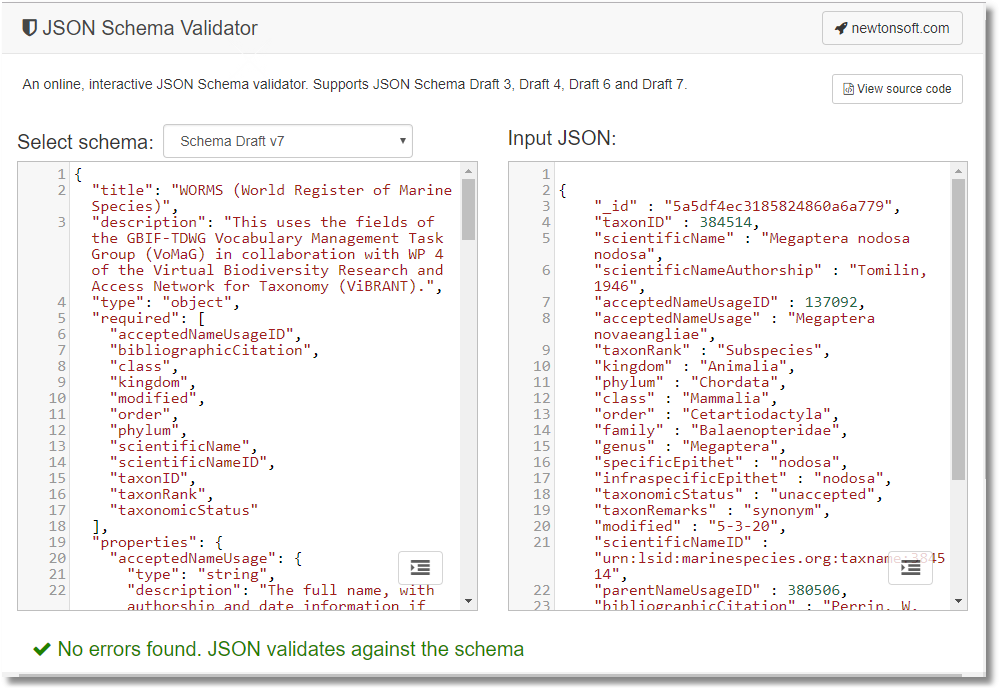Select Schema Draft v7 from the combo box
This screenshot has height=691, width=1000.
[288, 141]
